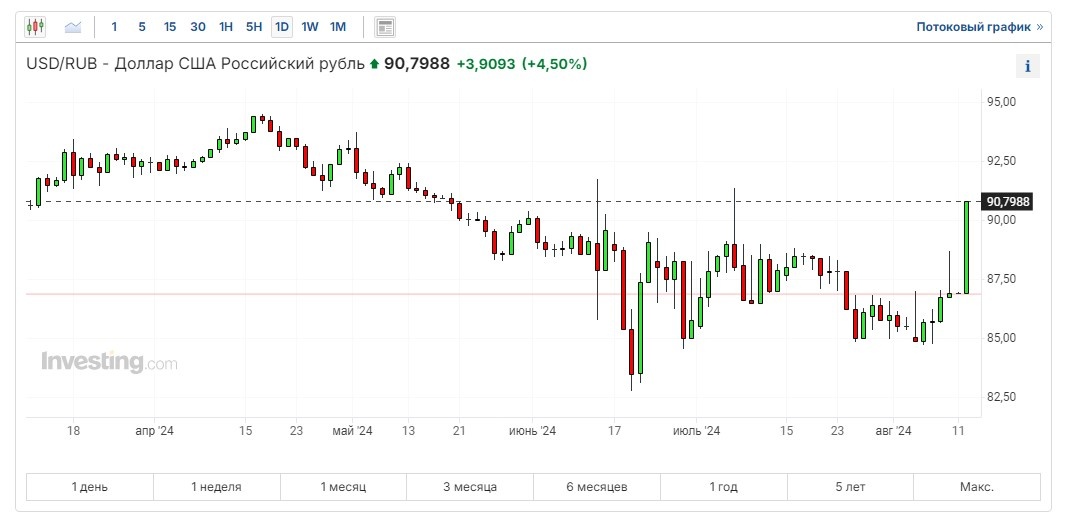
Task: Click the апр '24 date label
Action: pyautogui.click(x=154, y=431)
